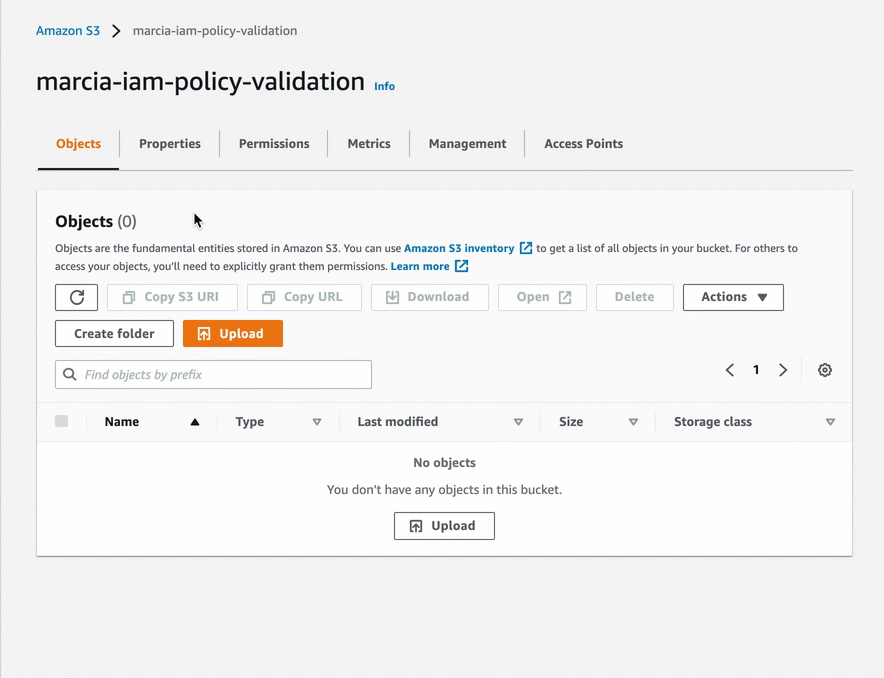Image resolution: width=884 pixels, height=678 pixels.
Task: Click the Download button
Action: click(430, 297)
